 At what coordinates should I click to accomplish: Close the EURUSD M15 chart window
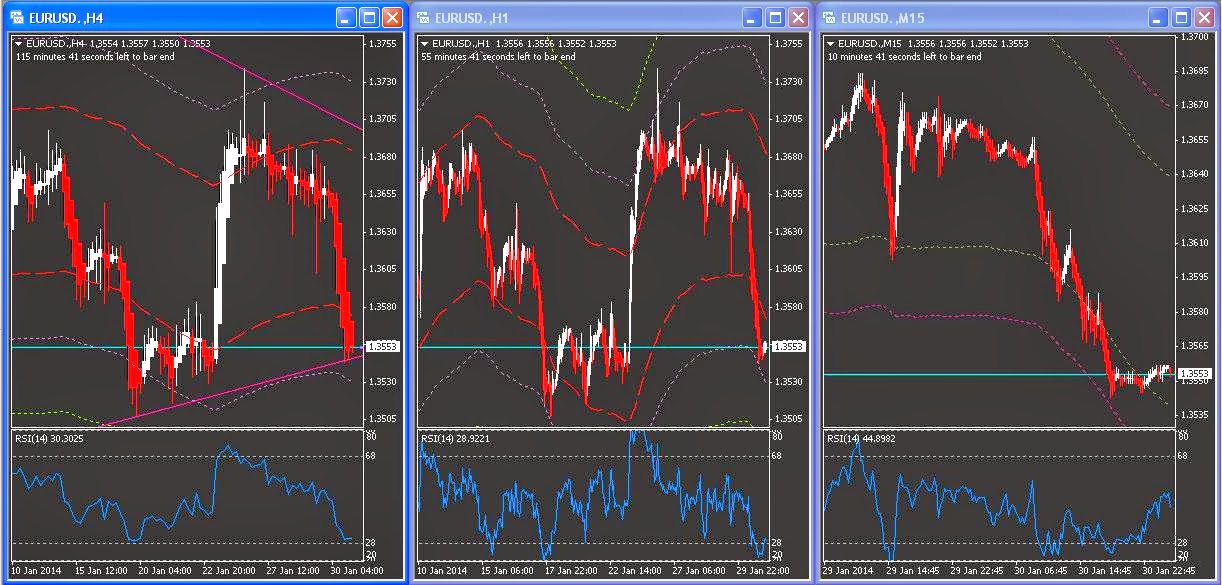(x=1206, y=17)
